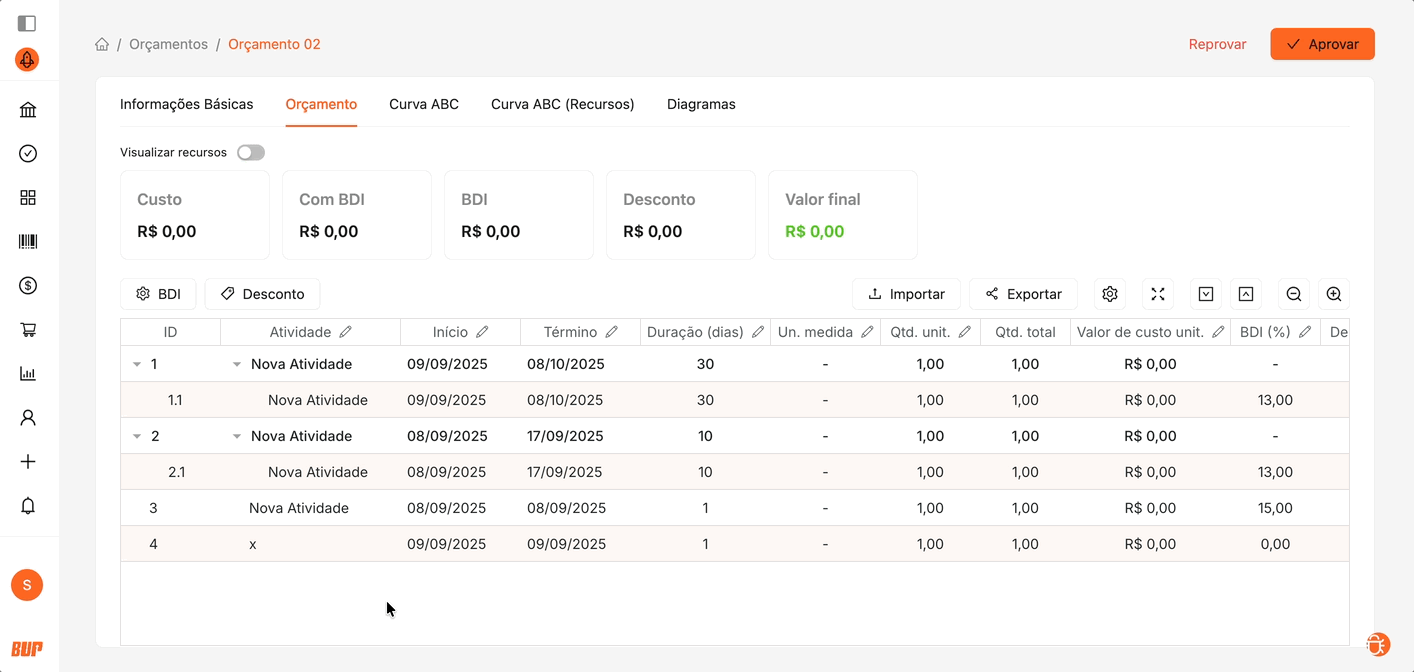The width and height of the screenshot is (1414, 672).
Task: Click the zoom in magnifier icon
Action: coord(1334,294)
